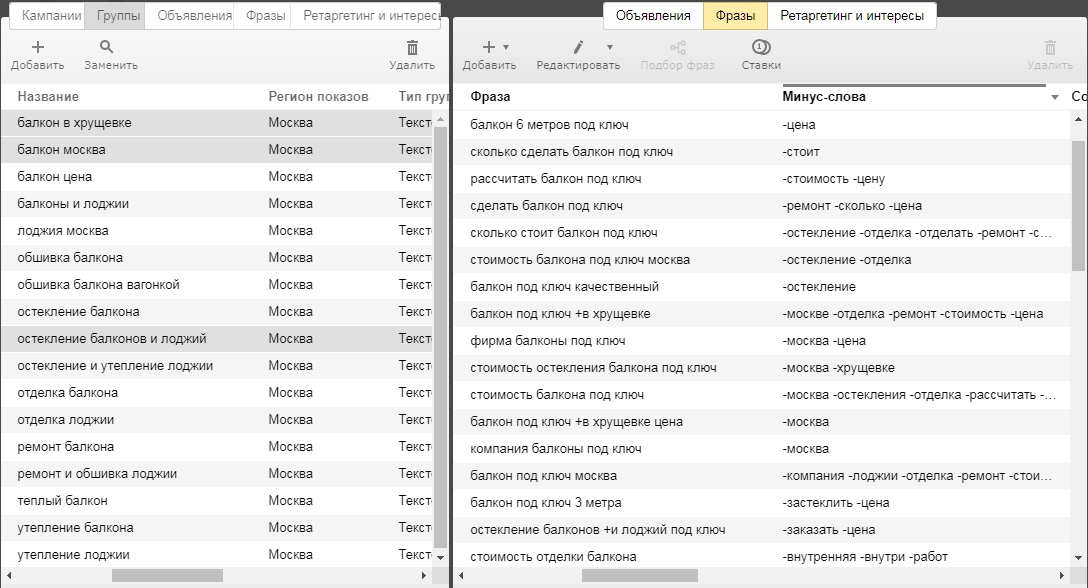Select phrase 'балкон 6 метров под ключ'
Screen dimensions: 1088x588
point(550,125)
